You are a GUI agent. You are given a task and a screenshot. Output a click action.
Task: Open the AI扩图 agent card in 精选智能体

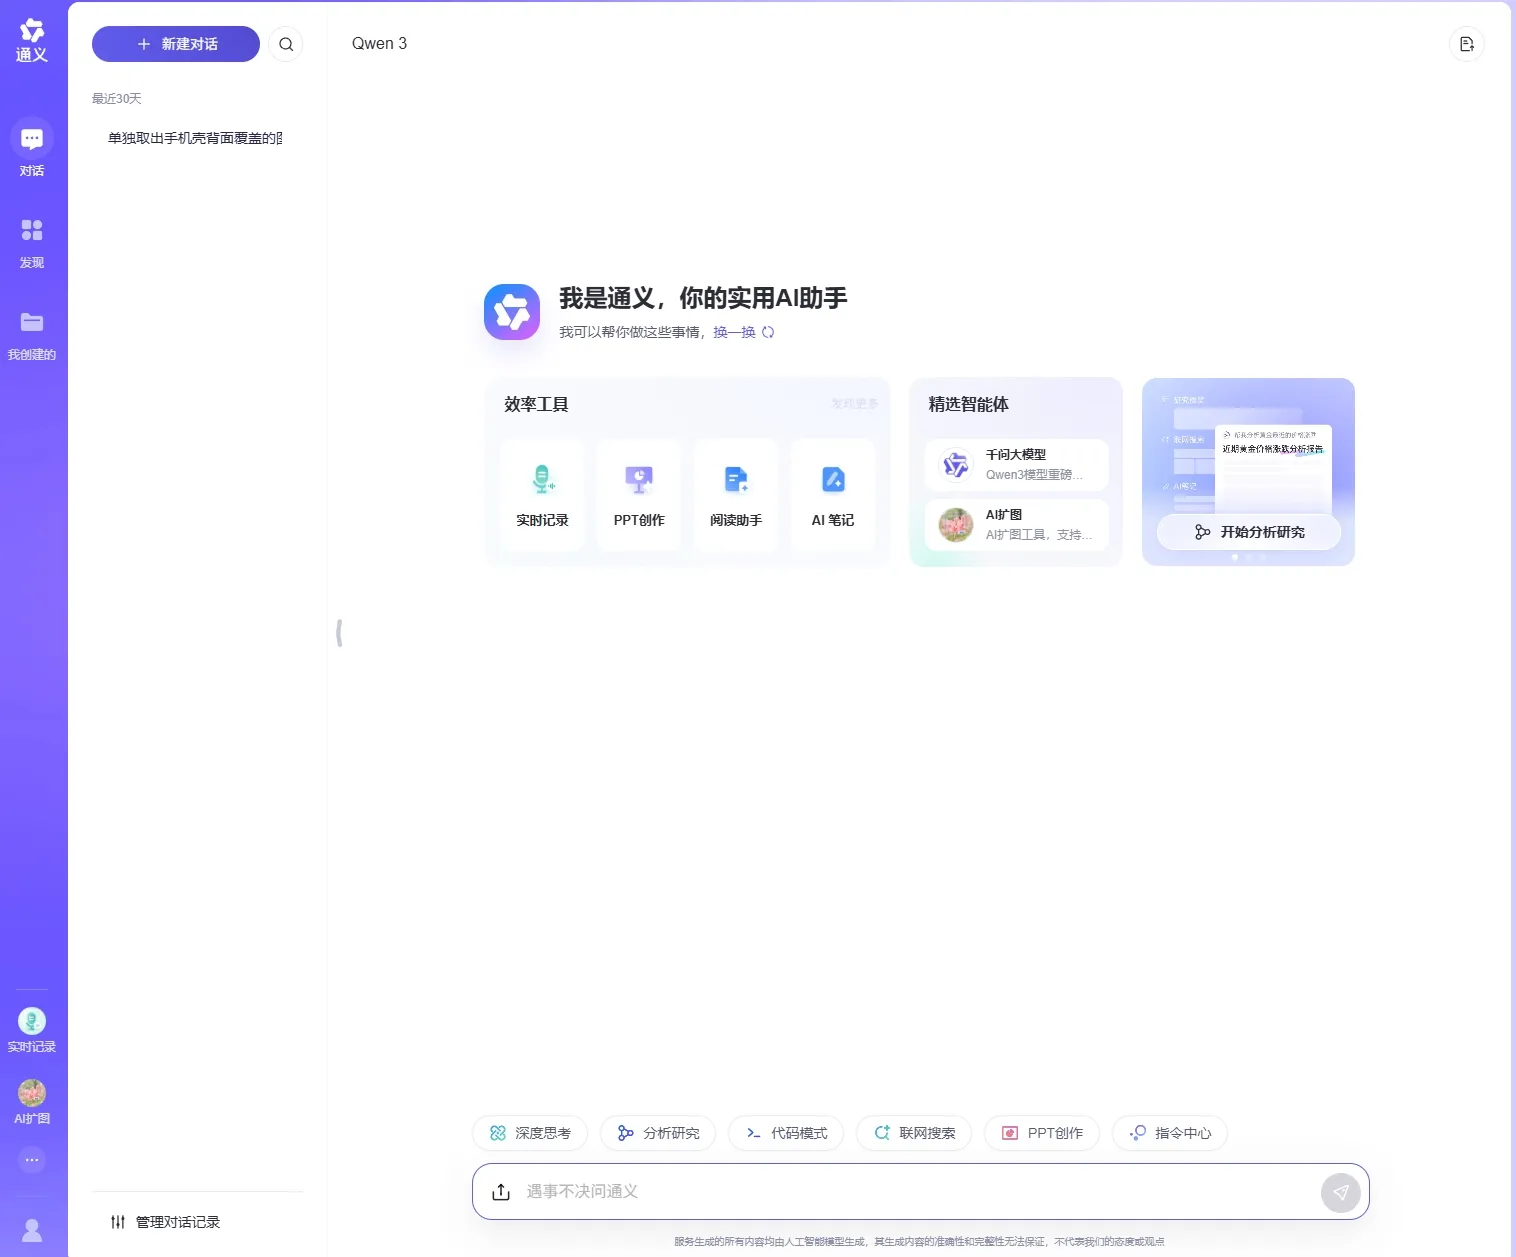[1017, 525]
